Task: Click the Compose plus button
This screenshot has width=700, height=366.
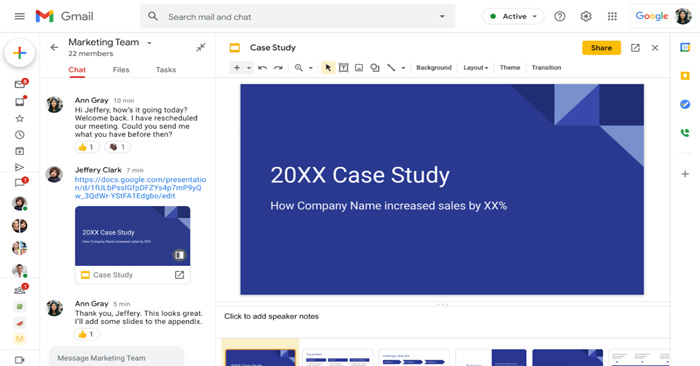Action: click(20, 53)
